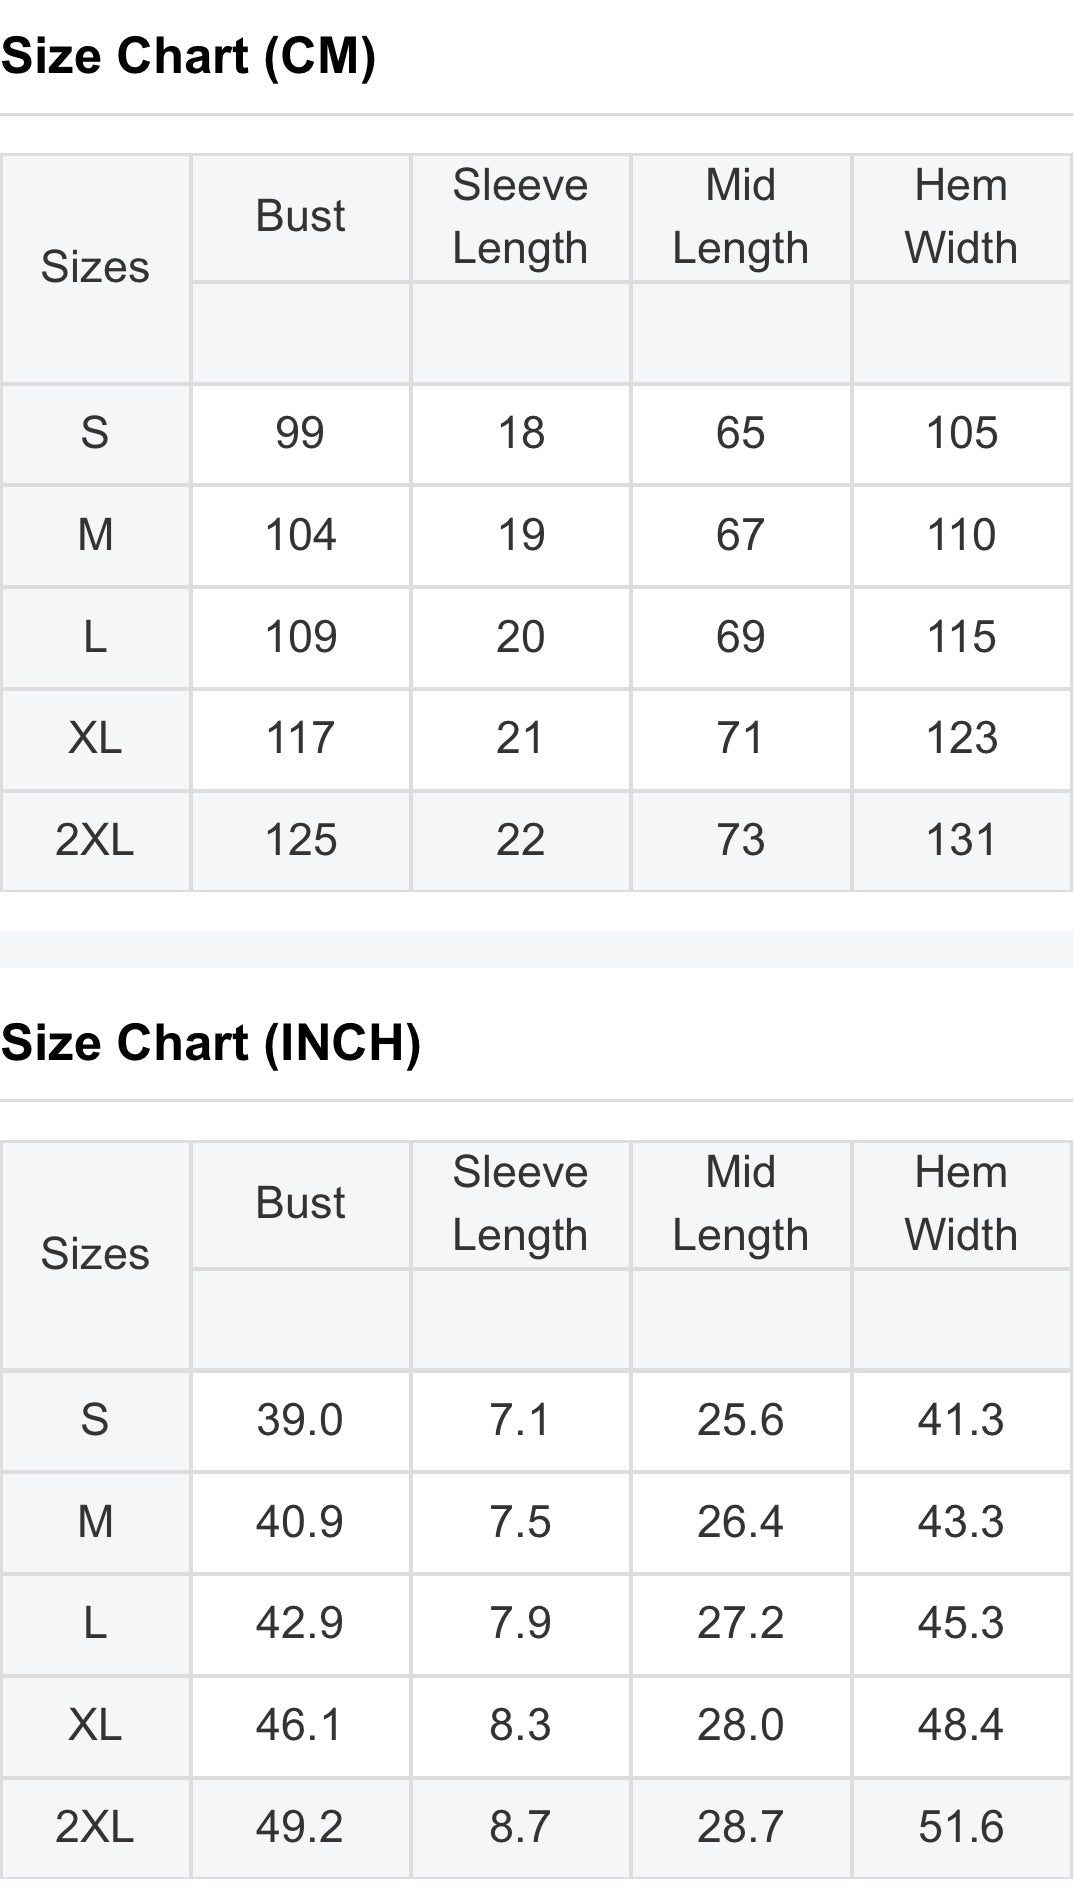Select the sleeve length value 21
Image resolution: width=1074 pixels, height=1891 pixels.
click(x=520, y=738)
